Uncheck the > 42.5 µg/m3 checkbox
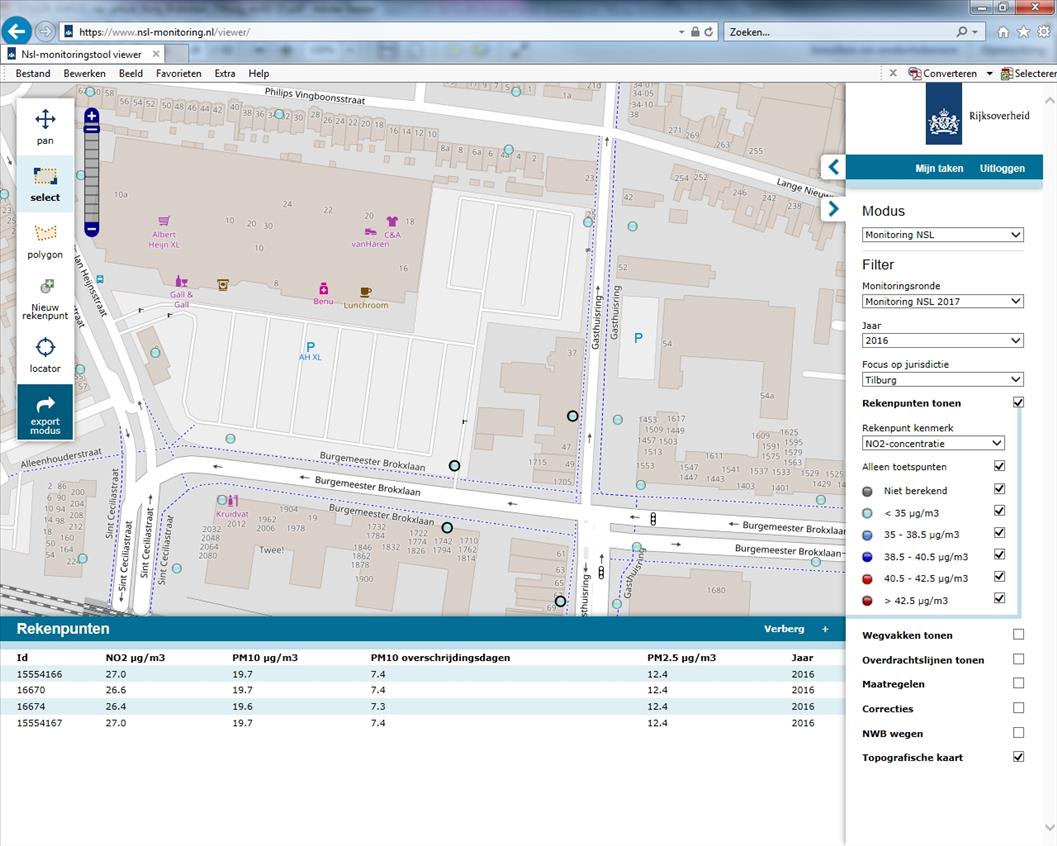 [999, 599]
